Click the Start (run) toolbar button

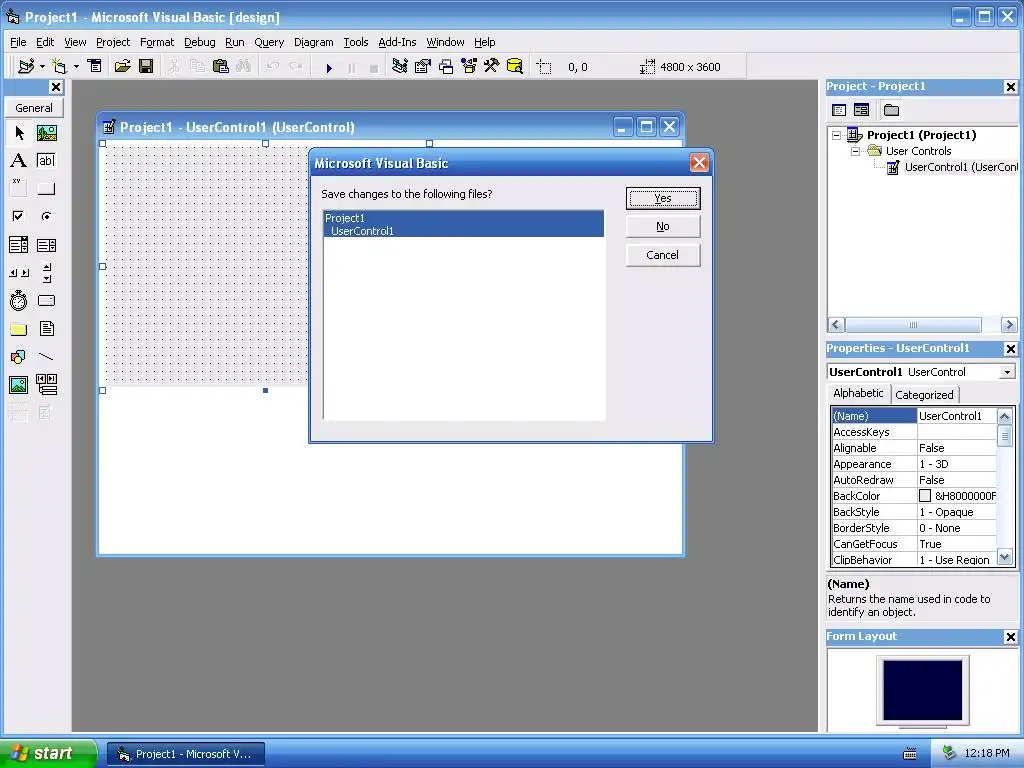point(329,67)
